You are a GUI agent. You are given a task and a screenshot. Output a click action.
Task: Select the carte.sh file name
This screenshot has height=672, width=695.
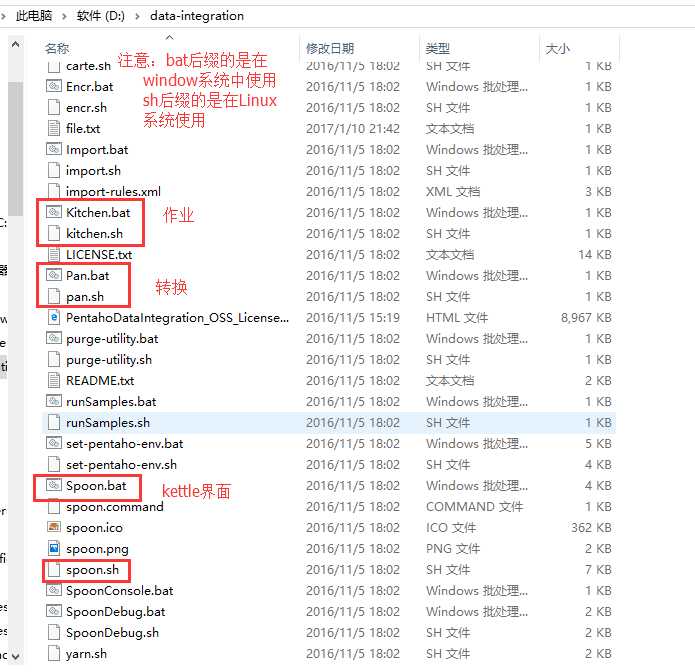88,66
